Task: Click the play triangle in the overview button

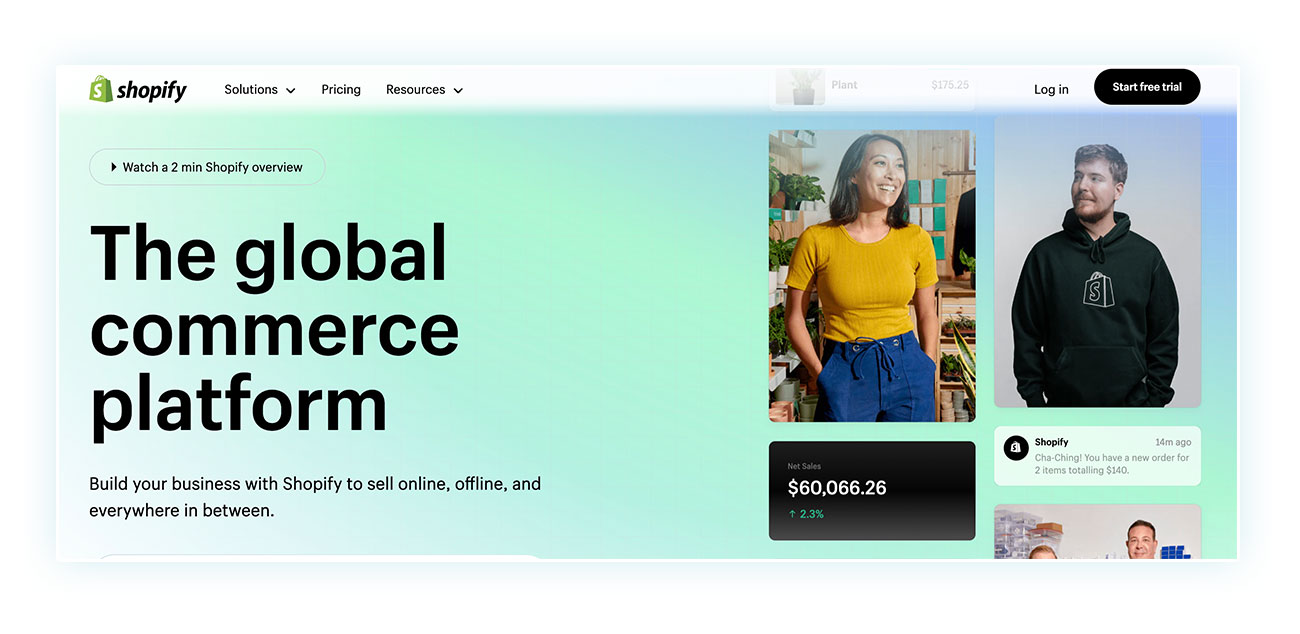Action: pyautogui.click(x=114, y=167)
